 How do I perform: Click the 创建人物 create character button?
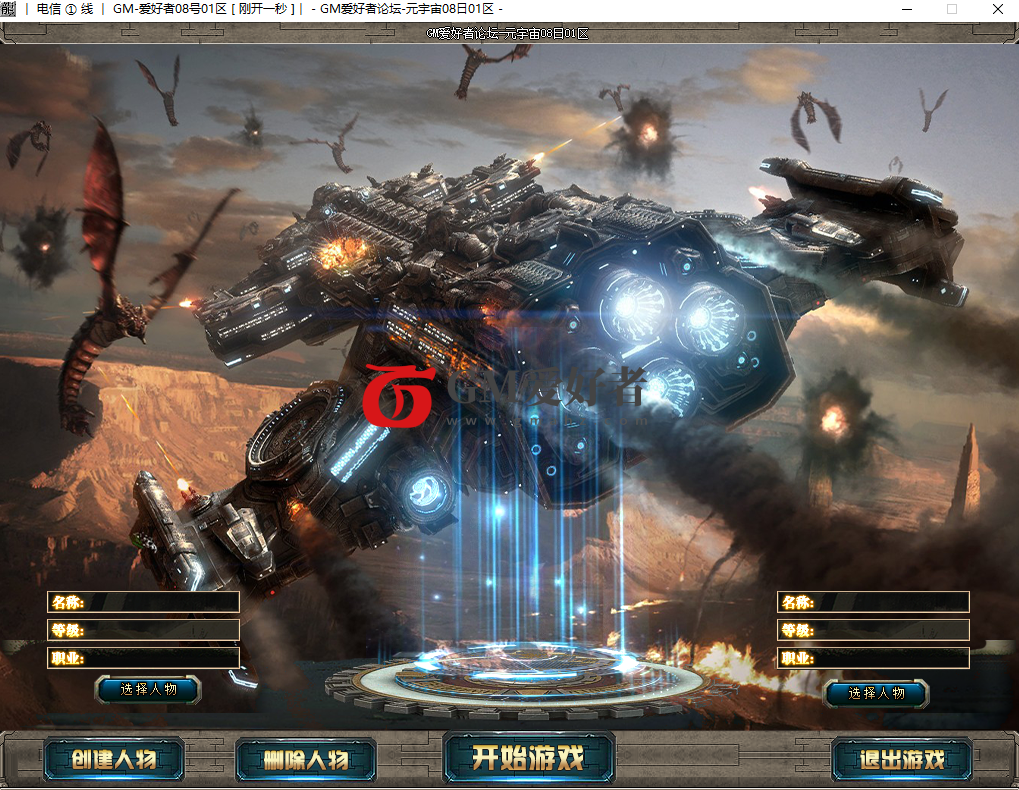(114, 759)
